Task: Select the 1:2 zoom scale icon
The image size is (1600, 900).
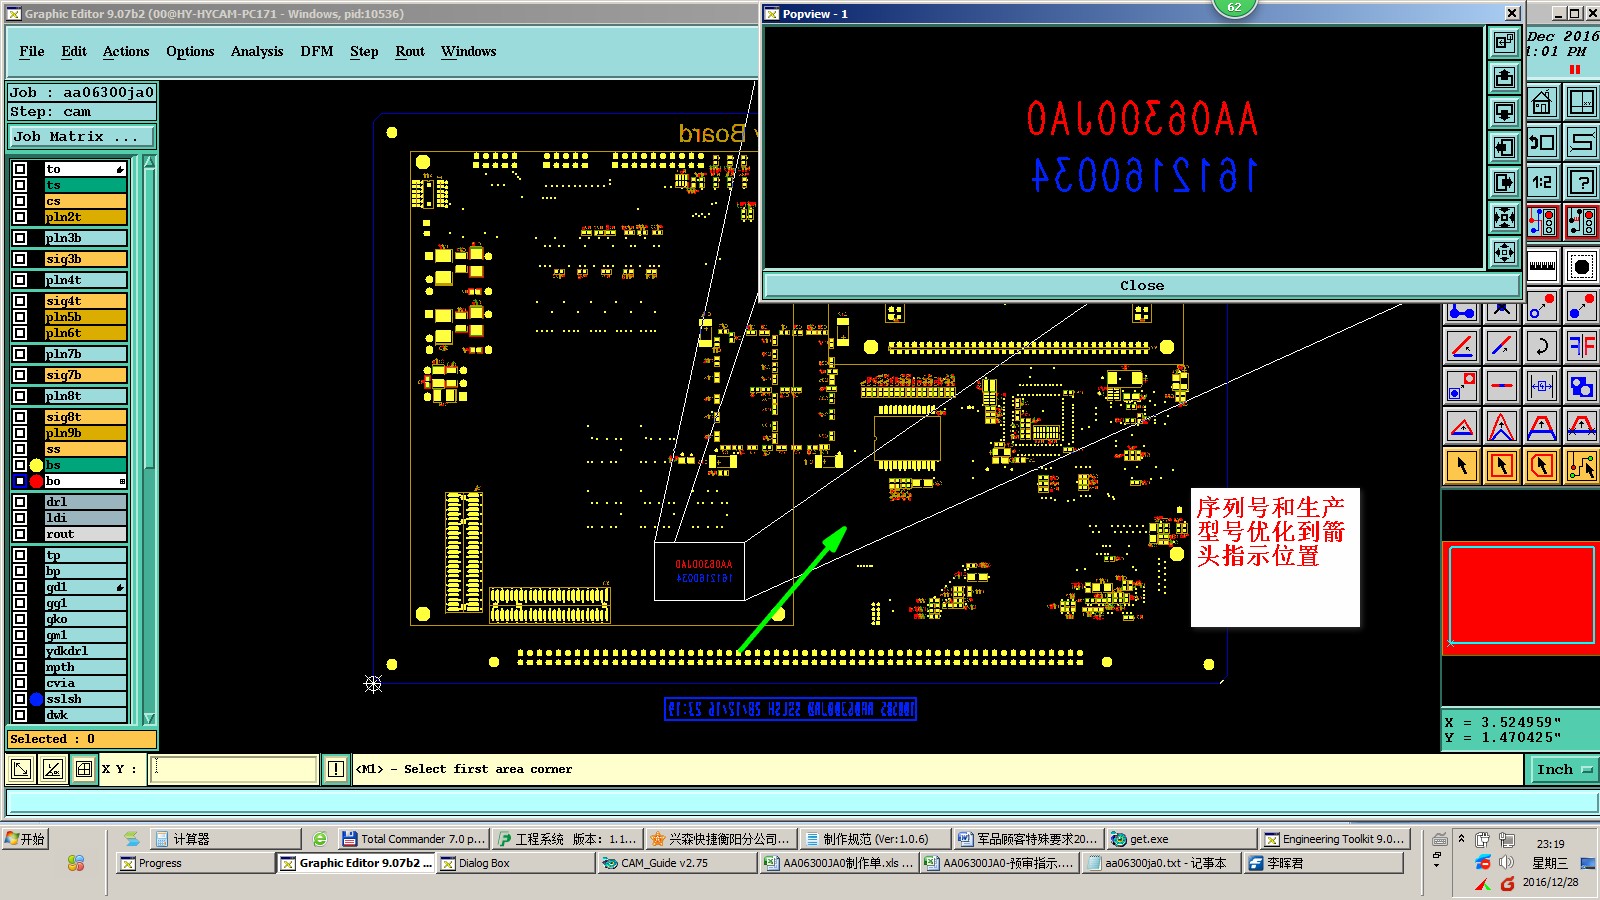Action: 1542,182
